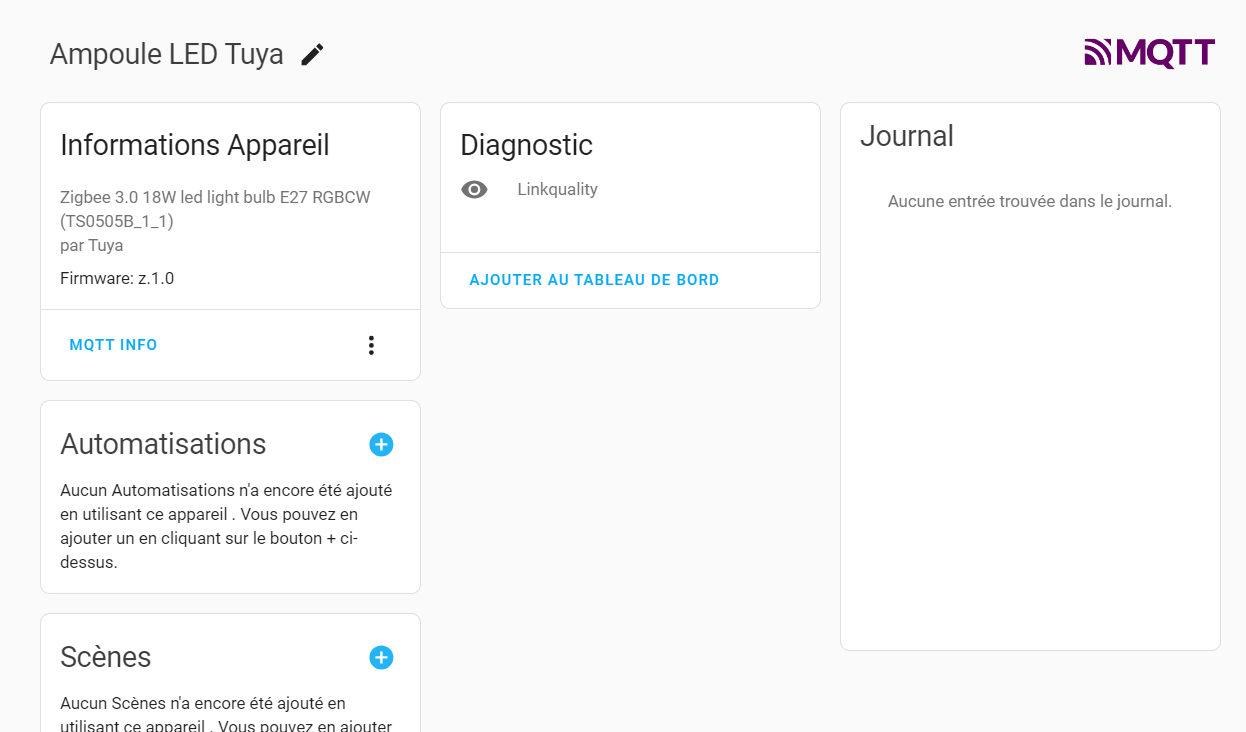1246x732 pixels.
Task: Click the Firmware: z.1.0 text
Action: click(x=117, y=278)
